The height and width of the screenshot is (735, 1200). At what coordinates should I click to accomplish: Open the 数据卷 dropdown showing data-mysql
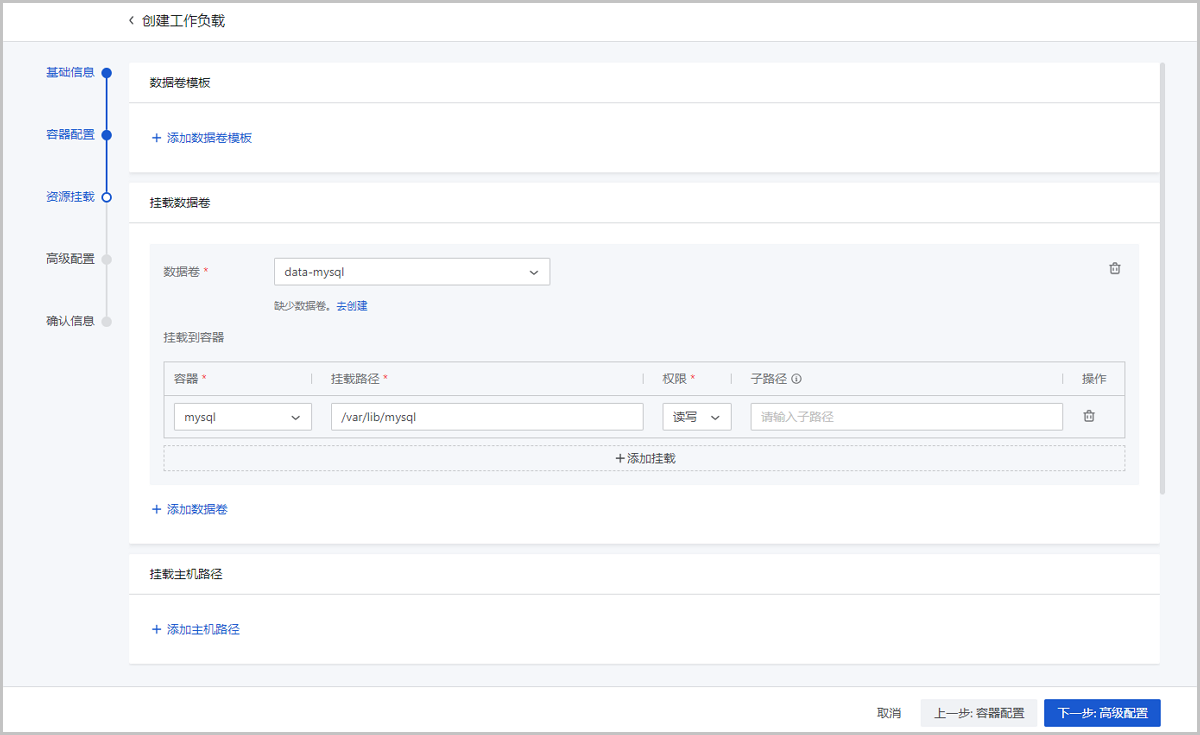click(x=412, y=271)
